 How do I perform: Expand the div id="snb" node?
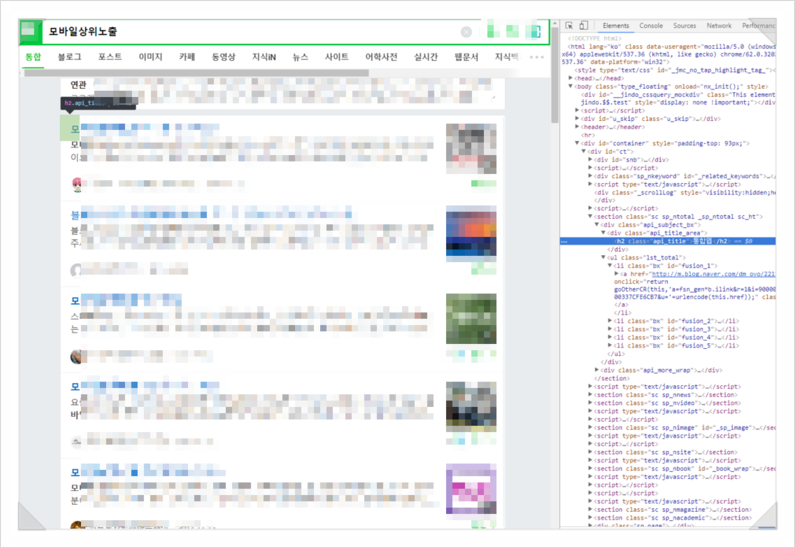tap(590, 159)
